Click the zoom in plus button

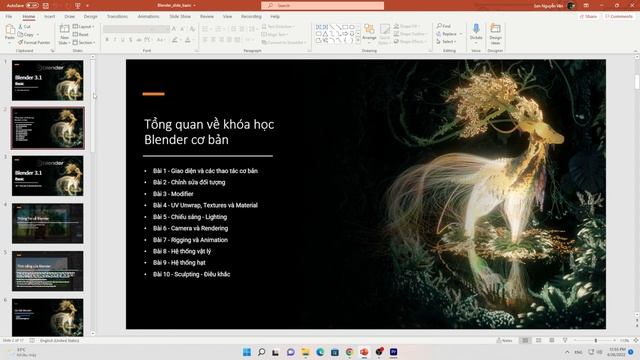614,340
